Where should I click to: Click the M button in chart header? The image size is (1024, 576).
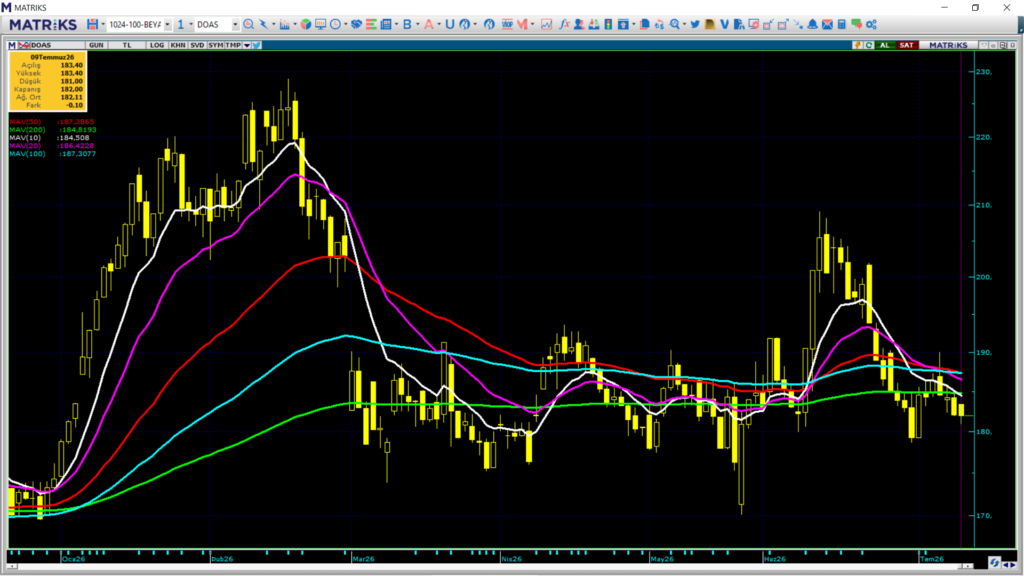(x=12, y=45)
